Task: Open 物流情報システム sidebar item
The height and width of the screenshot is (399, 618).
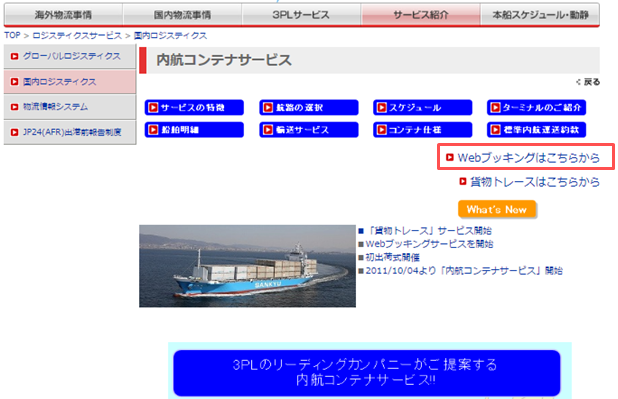Action: [70, 107]
